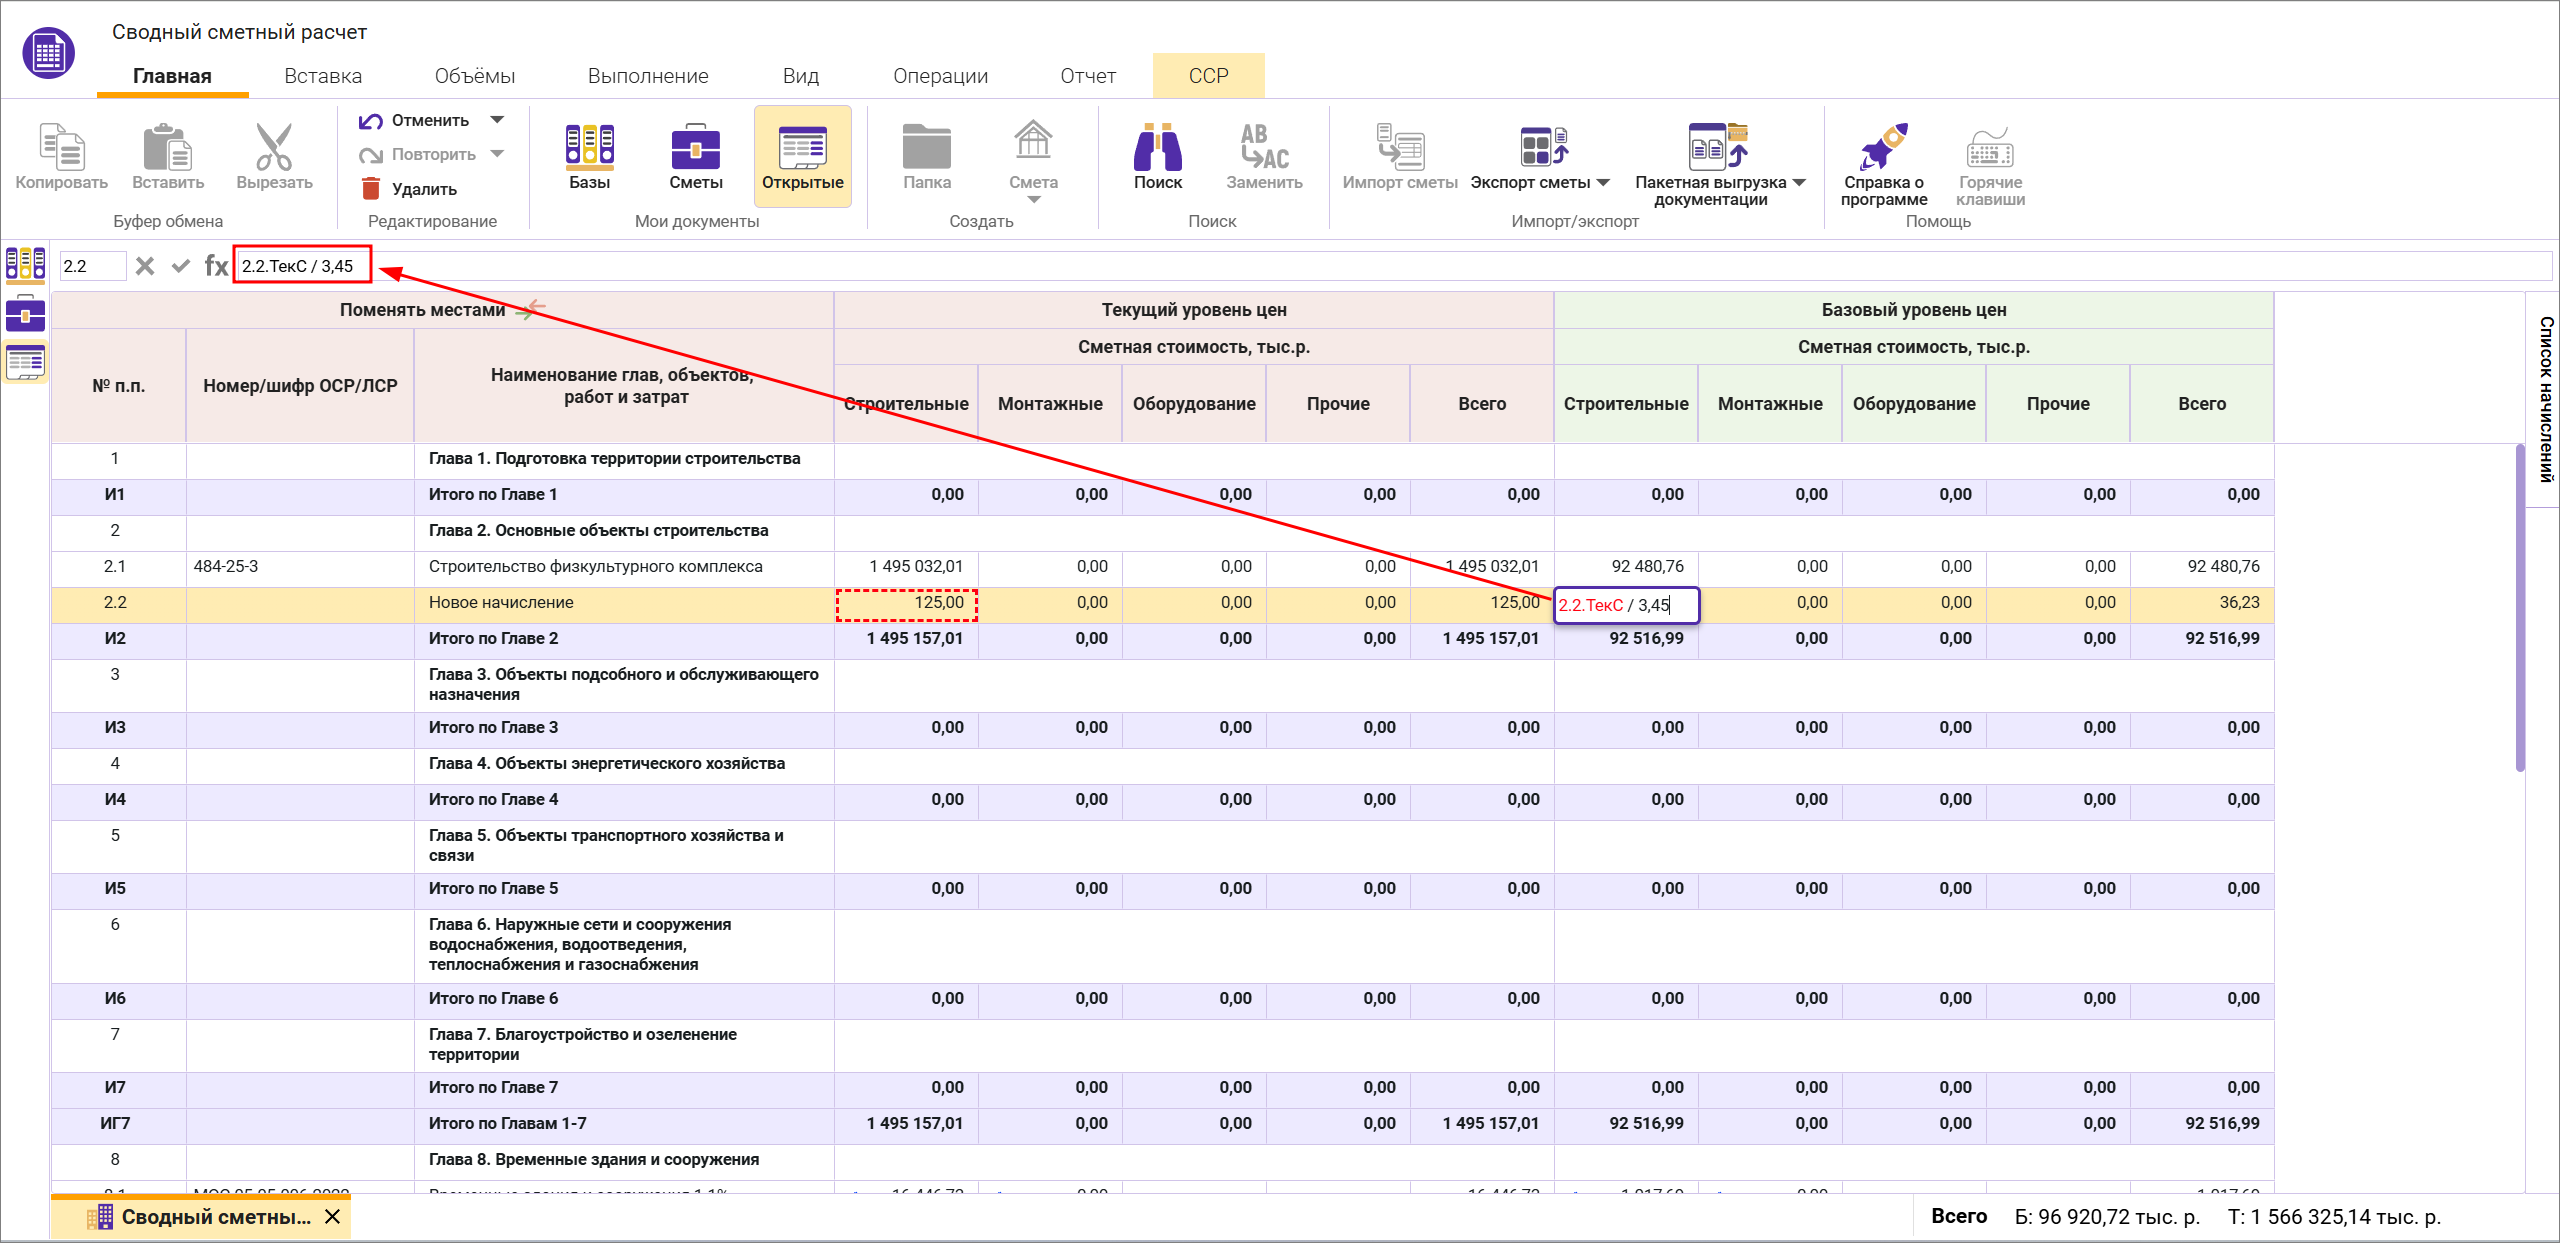Click the vertical scrollbar thumb
The image size is (2560, 1243).
(x=2520, y=610)
